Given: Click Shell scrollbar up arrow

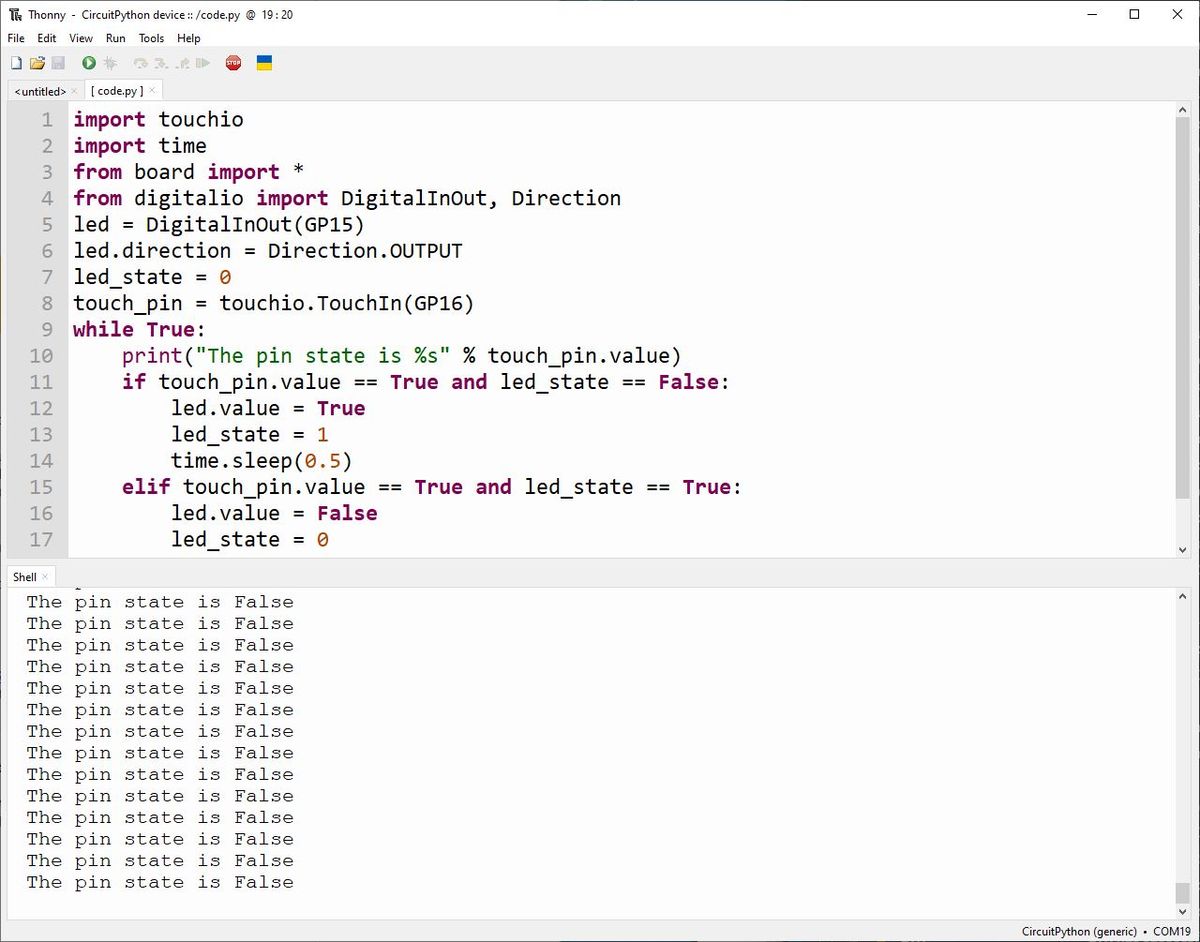Looking at the screenshot, I should pos(1183,596).
